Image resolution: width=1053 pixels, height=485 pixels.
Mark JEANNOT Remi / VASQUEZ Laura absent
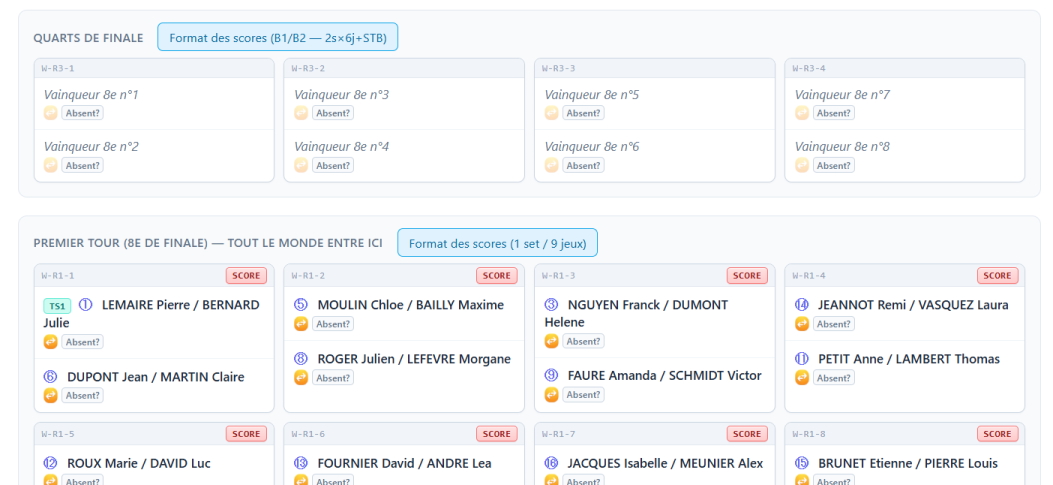click(834, 324)
